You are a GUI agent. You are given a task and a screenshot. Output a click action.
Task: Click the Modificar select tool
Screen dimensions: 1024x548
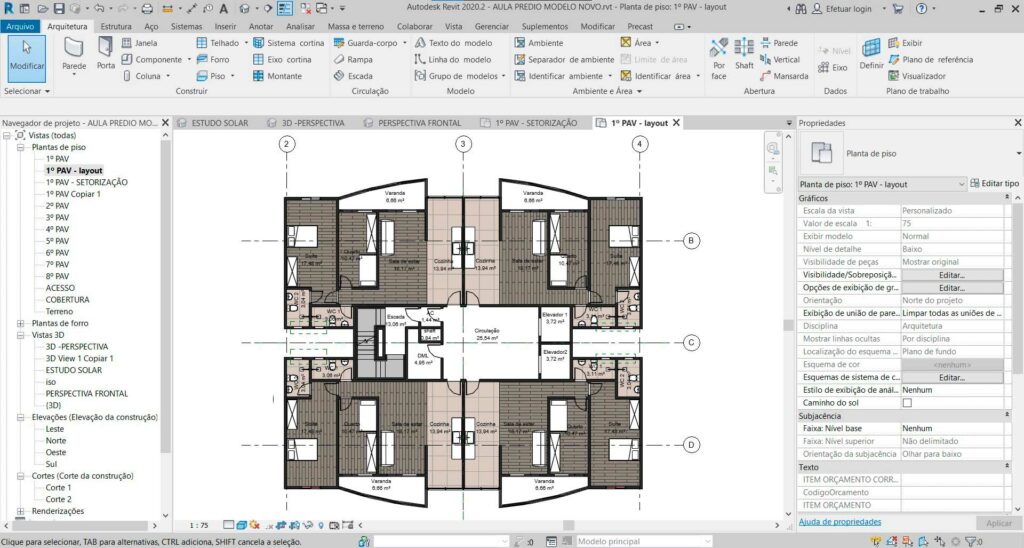[27, 58]
